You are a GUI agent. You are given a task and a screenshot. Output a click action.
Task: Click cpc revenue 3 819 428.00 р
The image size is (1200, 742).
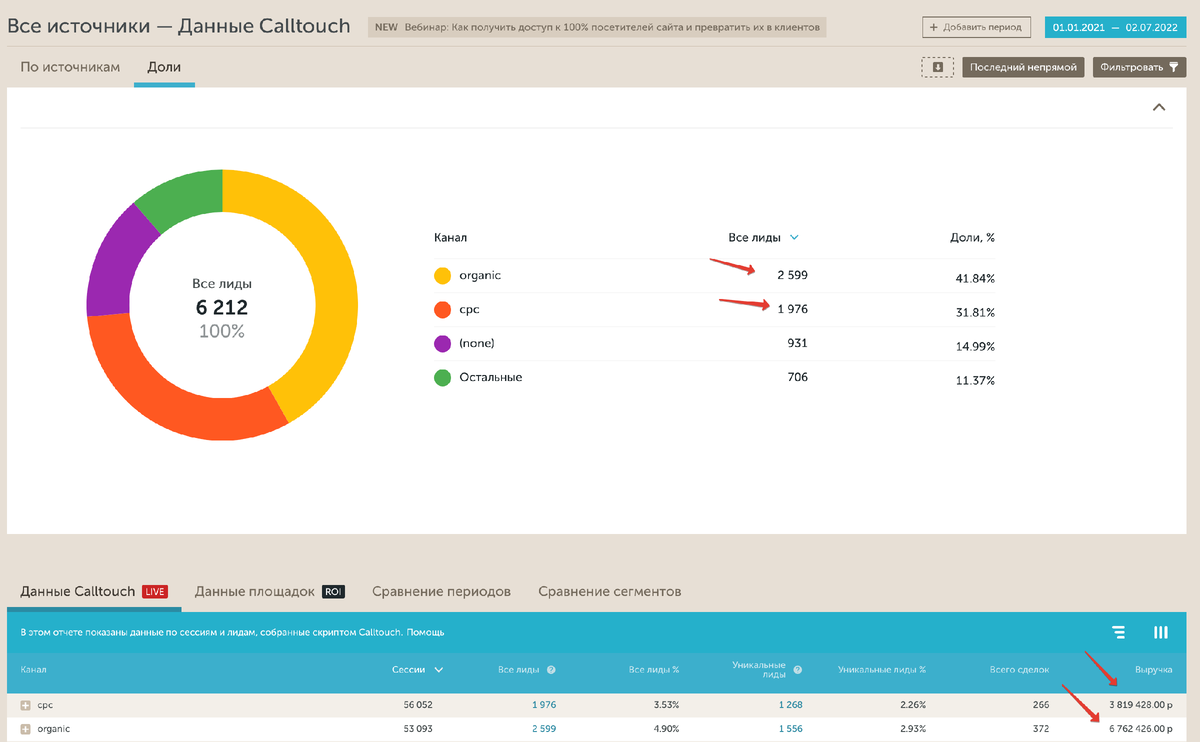pyautogui.click(x=1140, y=705)
